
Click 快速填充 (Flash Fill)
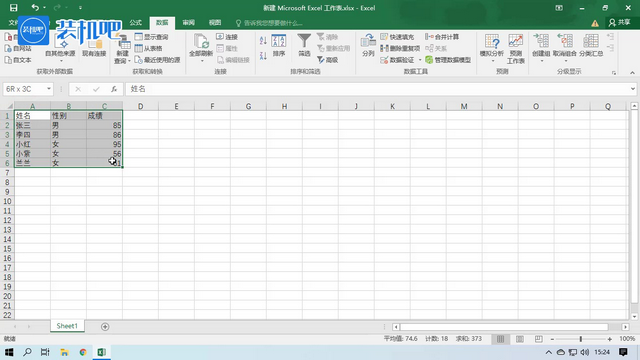(398, 37)
